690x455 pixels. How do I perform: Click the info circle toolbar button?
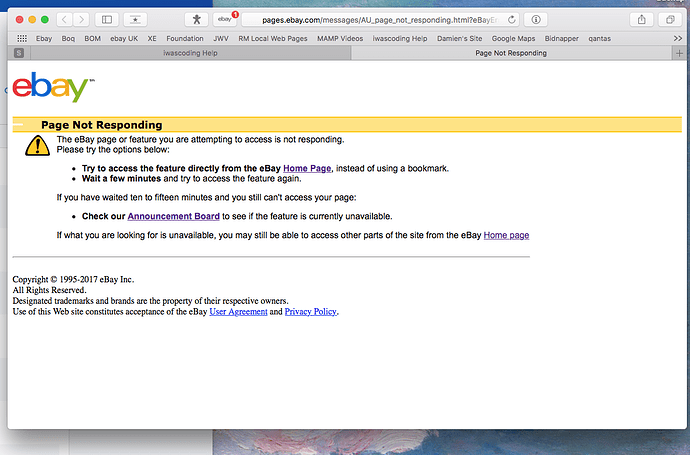[x=536, y=19]
